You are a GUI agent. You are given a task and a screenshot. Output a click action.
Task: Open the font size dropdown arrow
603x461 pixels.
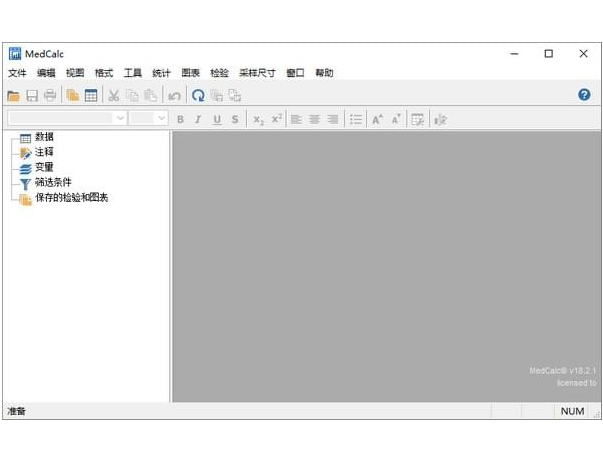point(162,118)
